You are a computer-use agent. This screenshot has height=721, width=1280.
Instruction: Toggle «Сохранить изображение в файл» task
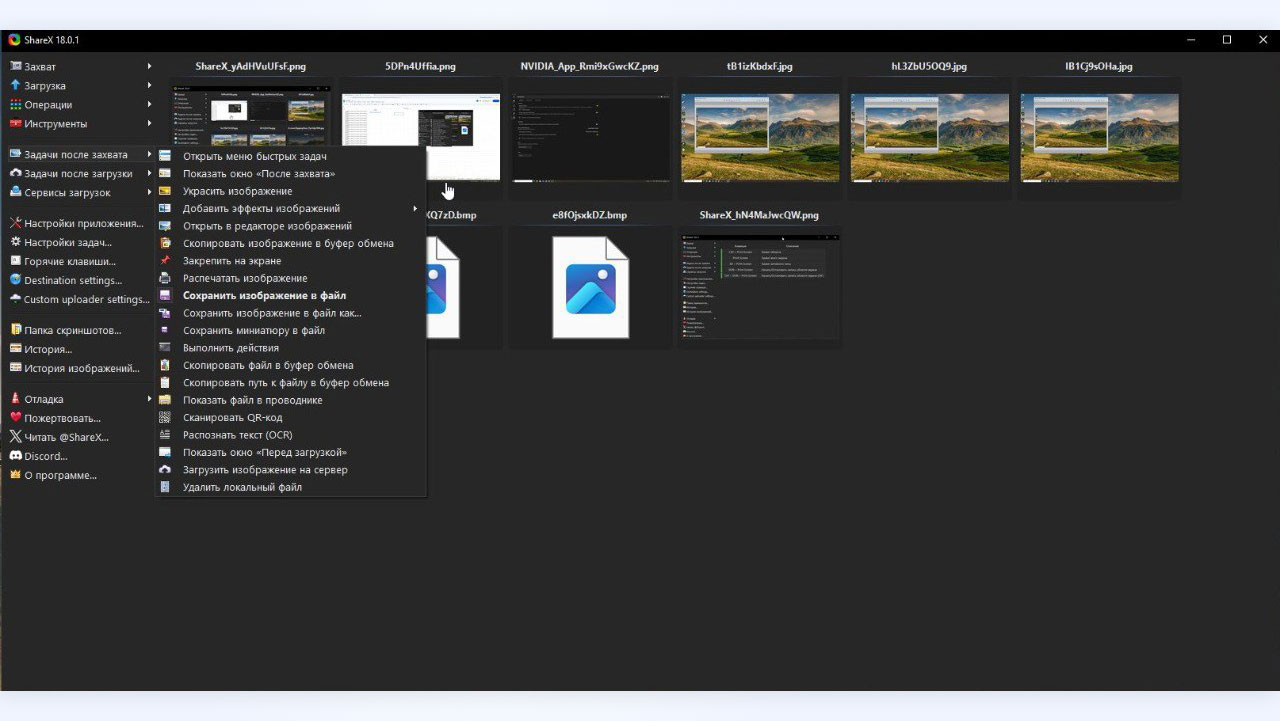264,296
